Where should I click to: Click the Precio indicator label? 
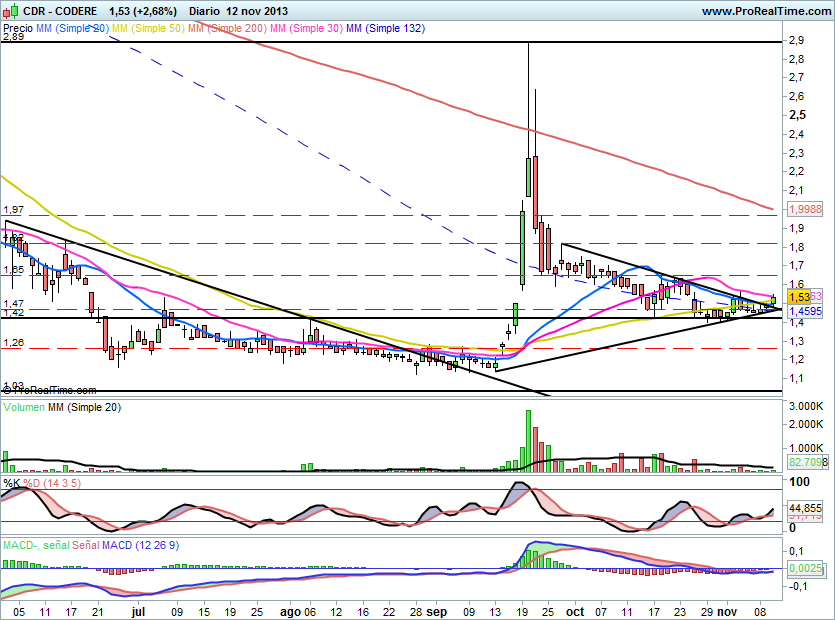click(18, 28)
